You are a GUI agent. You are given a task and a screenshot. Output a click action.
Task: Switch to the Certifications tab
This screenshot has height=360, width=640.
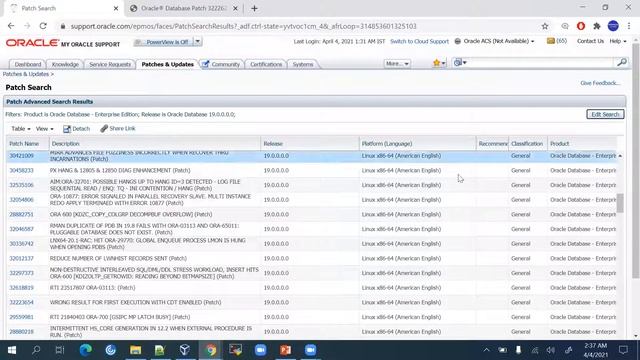[x=266, y=64]
